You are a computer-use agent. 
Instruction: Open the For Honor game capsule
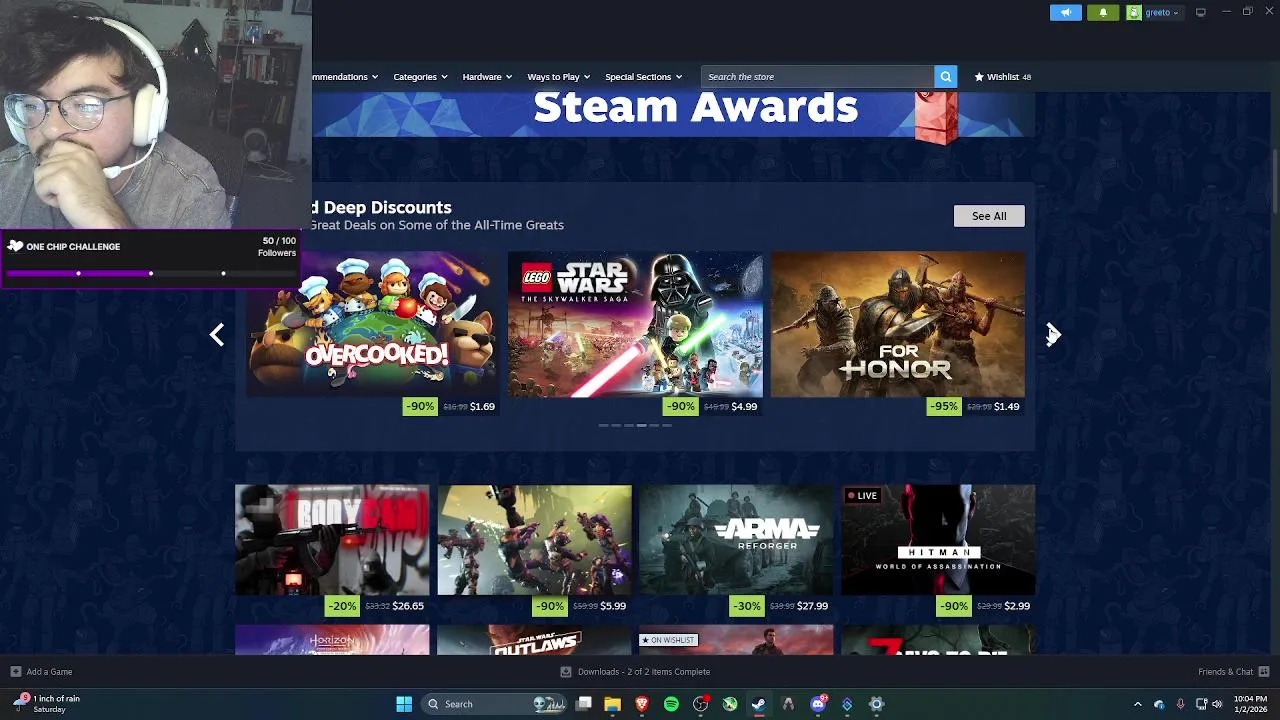[898, 324]
